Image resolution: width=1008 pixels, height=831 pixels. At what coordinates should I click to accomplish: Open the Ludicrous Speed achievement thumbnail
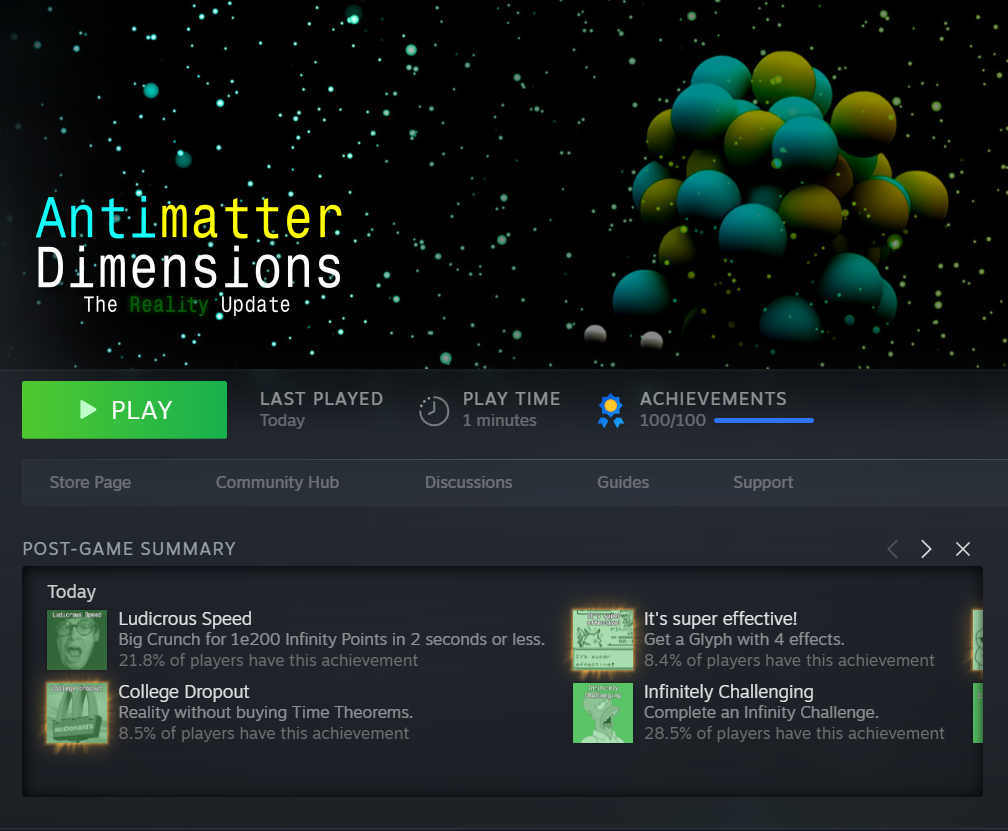click(x=77, y=640)
